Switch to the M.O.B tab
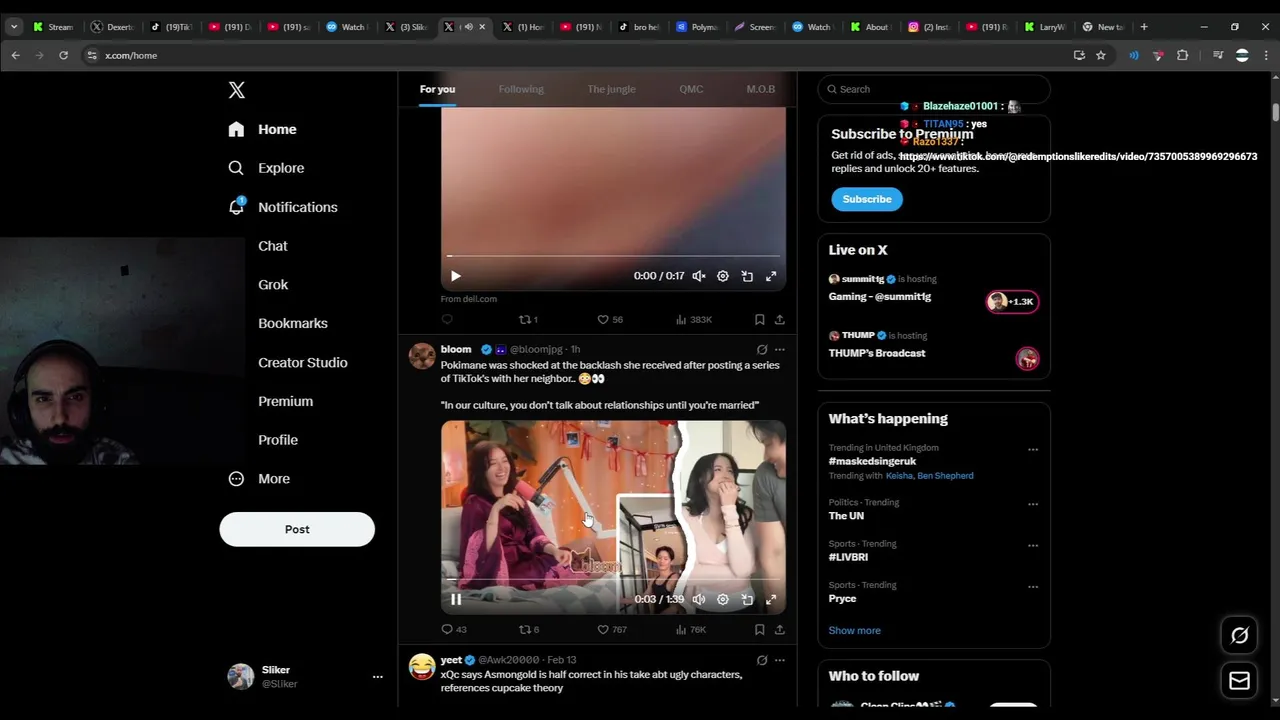 coord(760,89)
